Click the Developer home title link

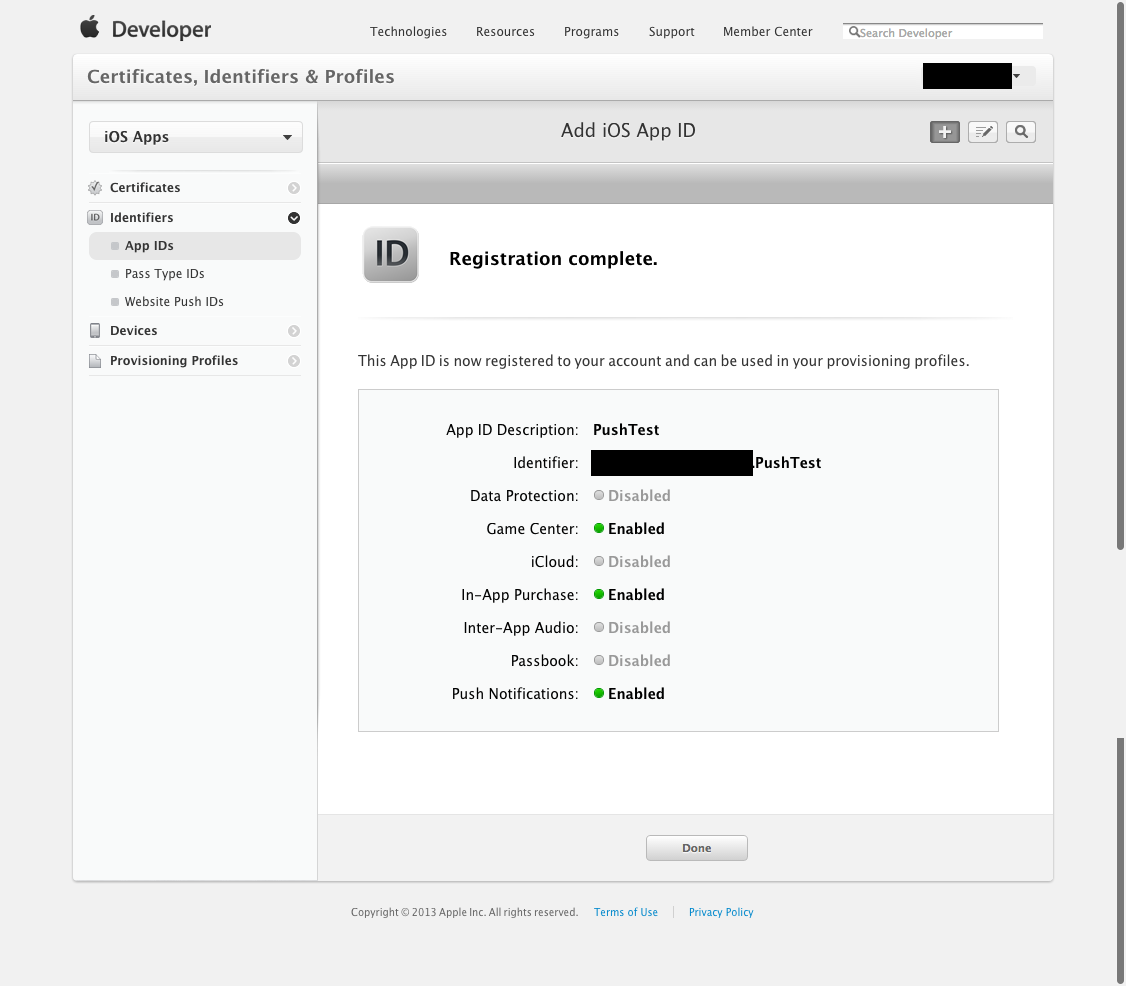161,29
